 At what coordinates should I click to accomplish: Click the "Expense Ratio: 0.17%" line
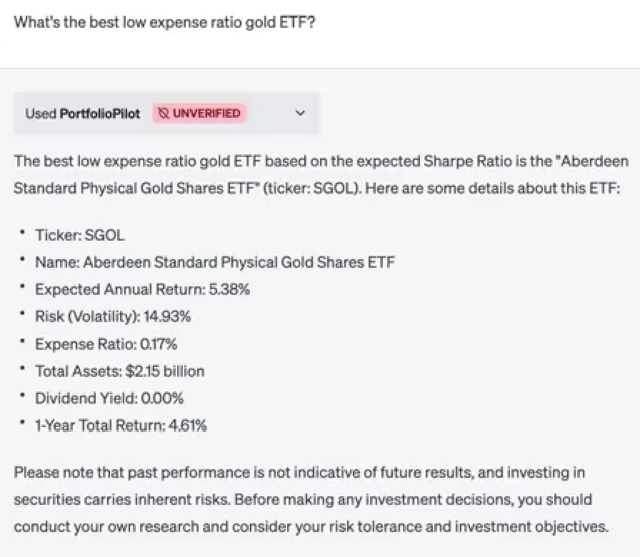104,343
